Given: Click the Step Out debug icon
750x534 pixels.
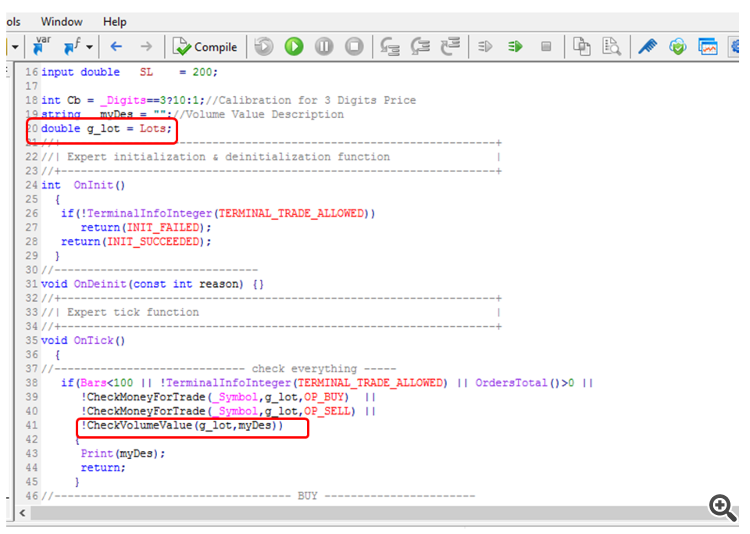Looking at the screenshot, I should [450, 46].
